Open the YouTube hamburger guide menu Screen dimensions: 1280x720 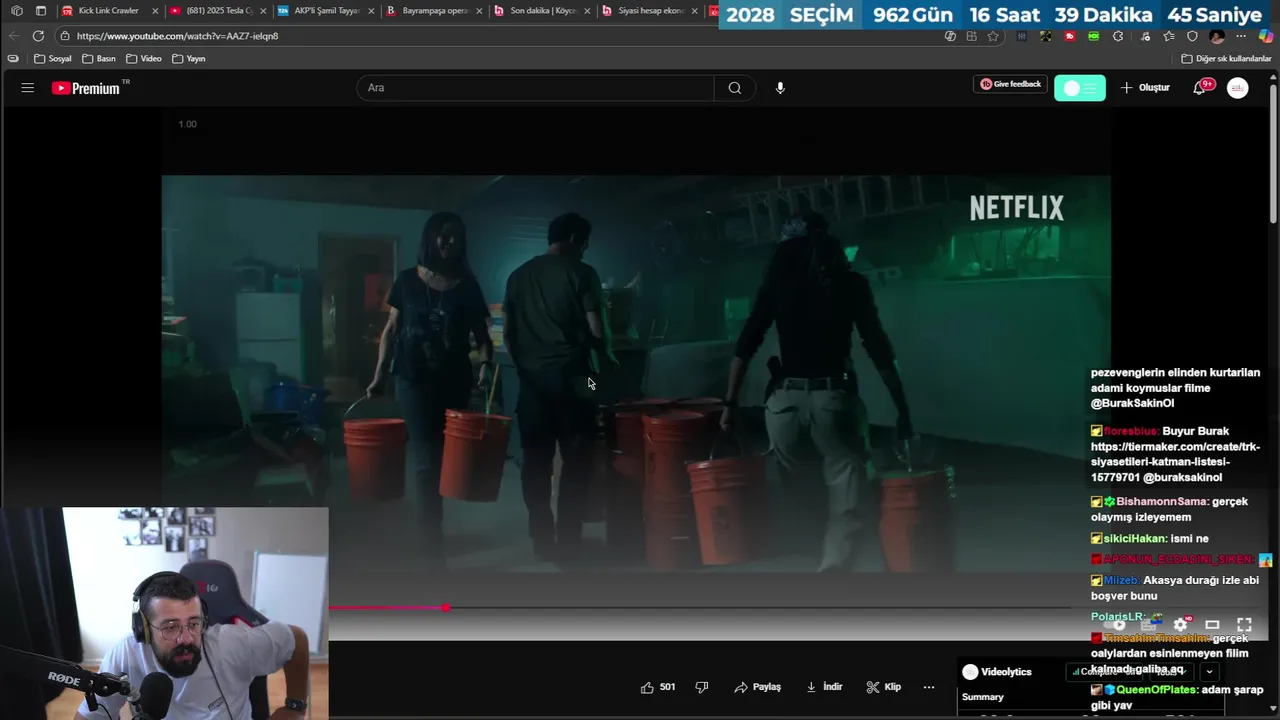pos(27,88)
